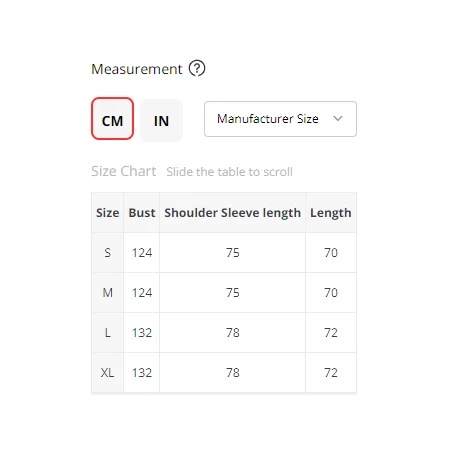Click 'Slide the table to scroll' hint
The height and width of the screenshot is (461, 450).
229,172
